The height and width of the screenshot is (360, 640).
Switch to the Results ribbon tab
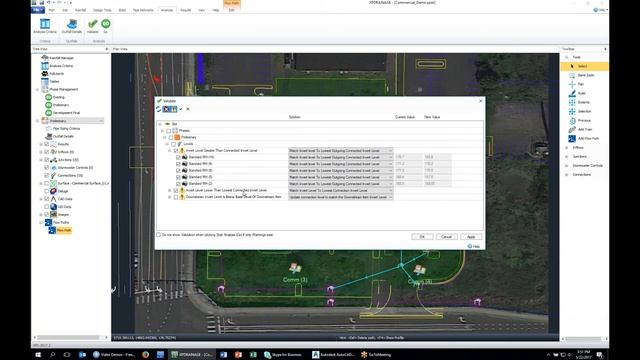pyautogui.click(x=185, y=10)
